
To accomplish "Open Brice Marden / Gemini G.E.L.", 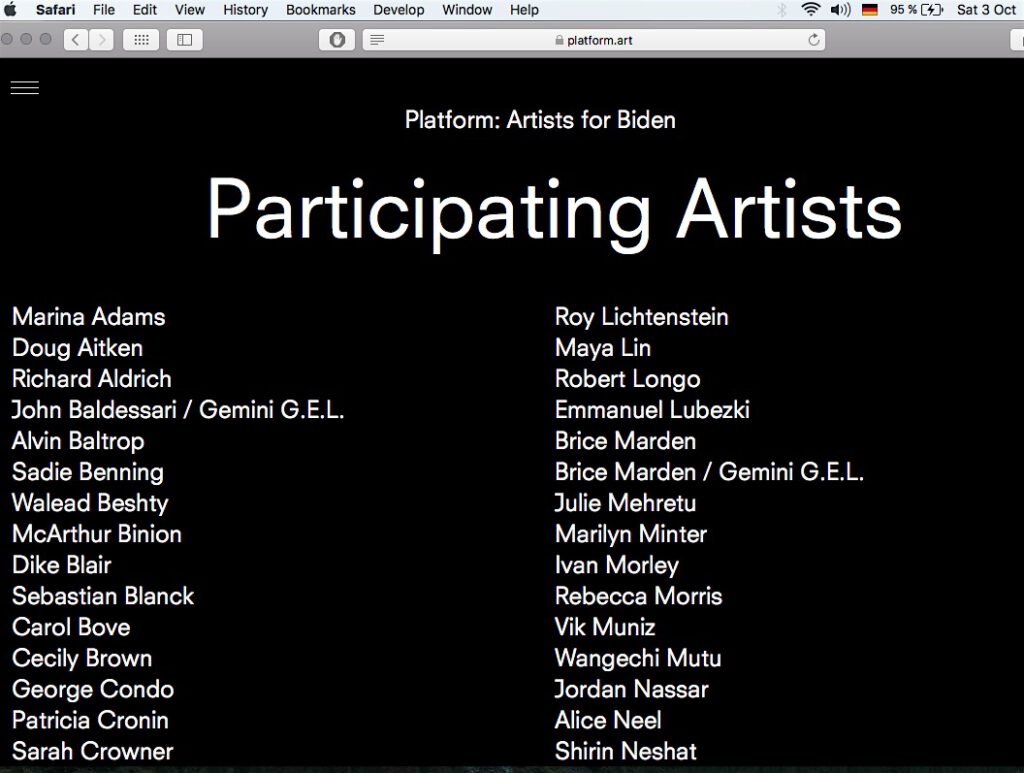I will 709,472.
